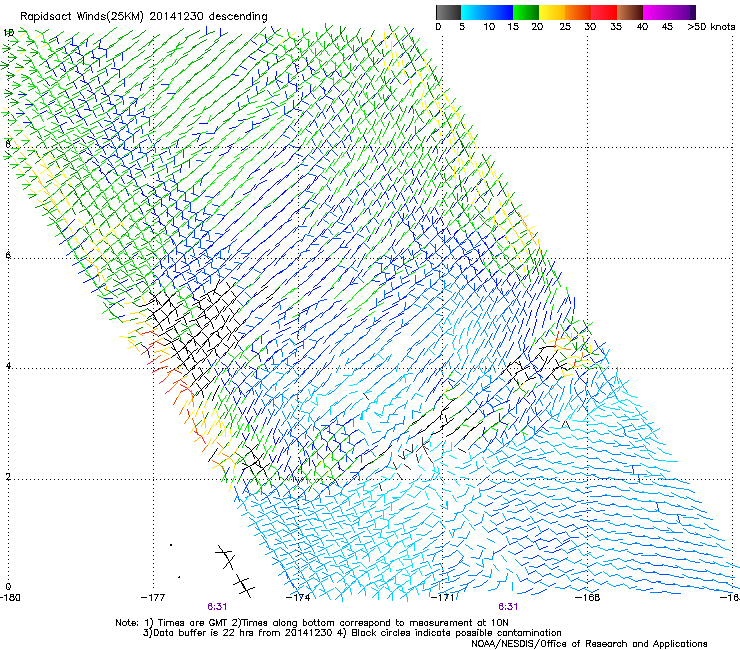Click the green 15–20 knots legend swatch
Image resolution: width=740 pixels, height=650 pixels.
[x=526, y=12]
